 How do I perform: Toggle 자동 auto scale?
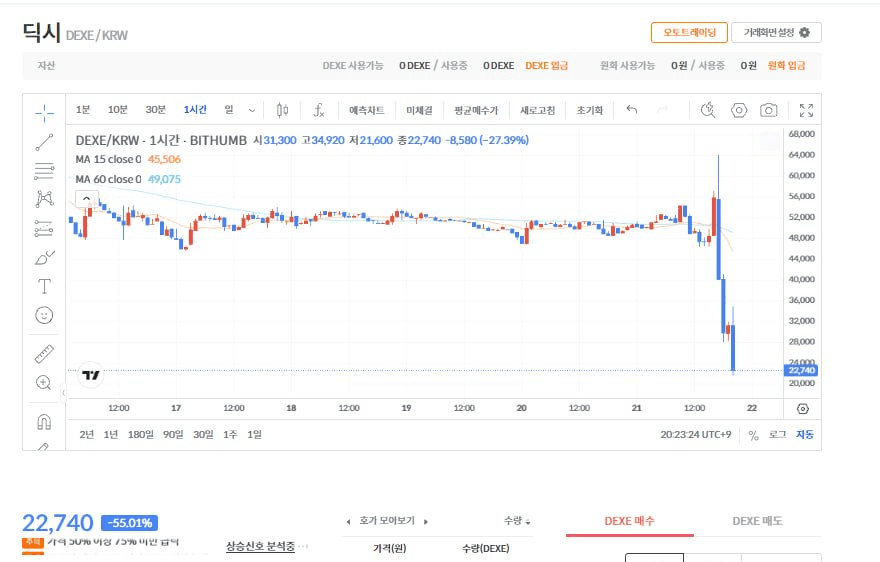click(805, 435)
